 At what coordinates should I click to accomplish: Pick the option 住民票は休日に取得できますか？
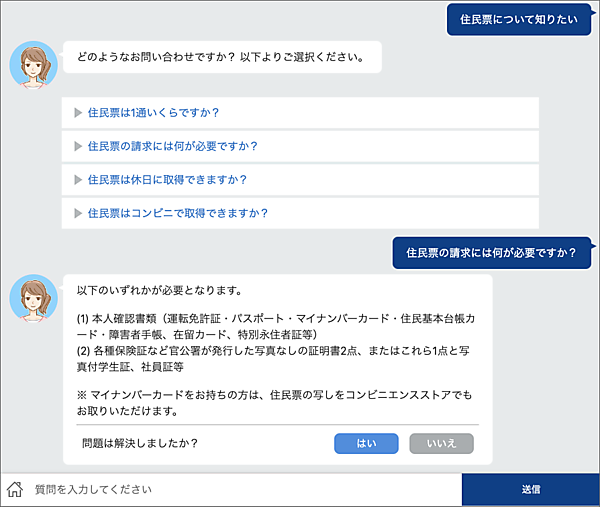tap(167, 179)
